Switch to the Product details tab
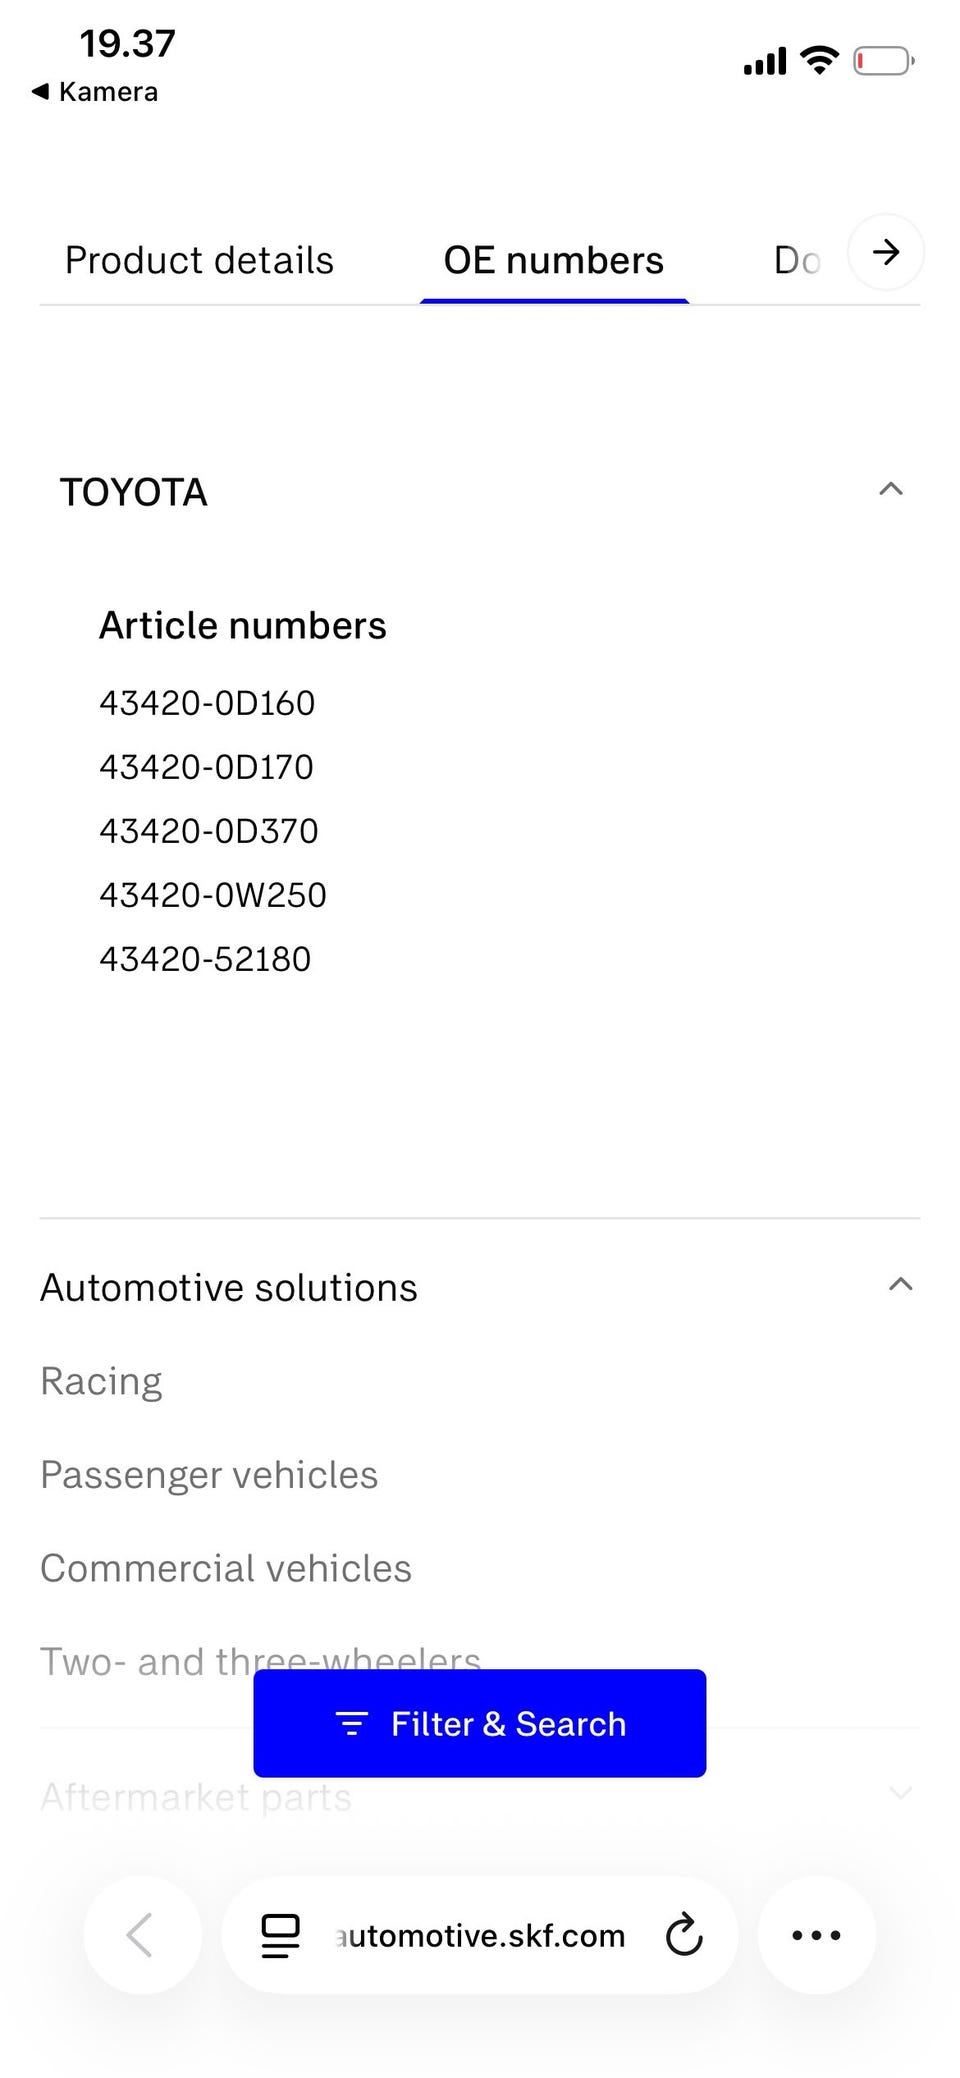This screenshot has height=2078, width=960. 199,261
